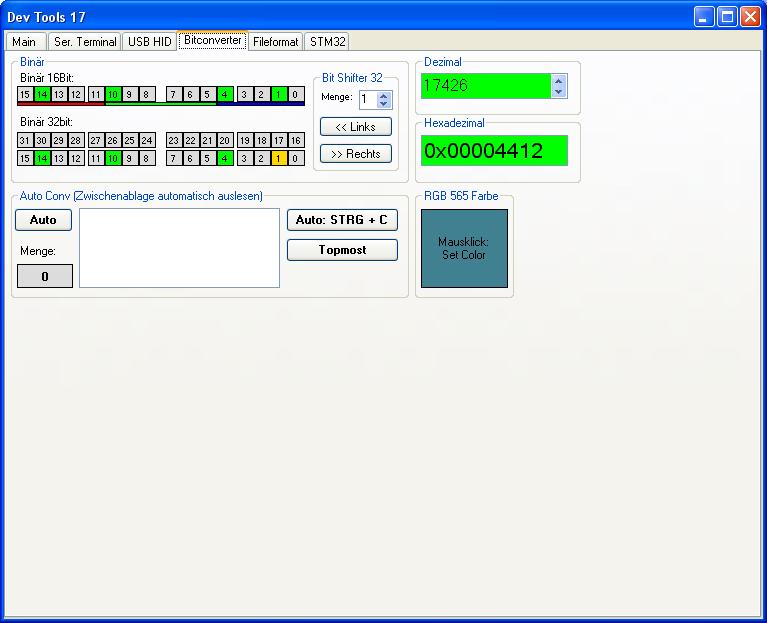767x623 pixels.
Task: Toggle the yellow bit 1 in Binär 32bit
Action: coord(279,158)
